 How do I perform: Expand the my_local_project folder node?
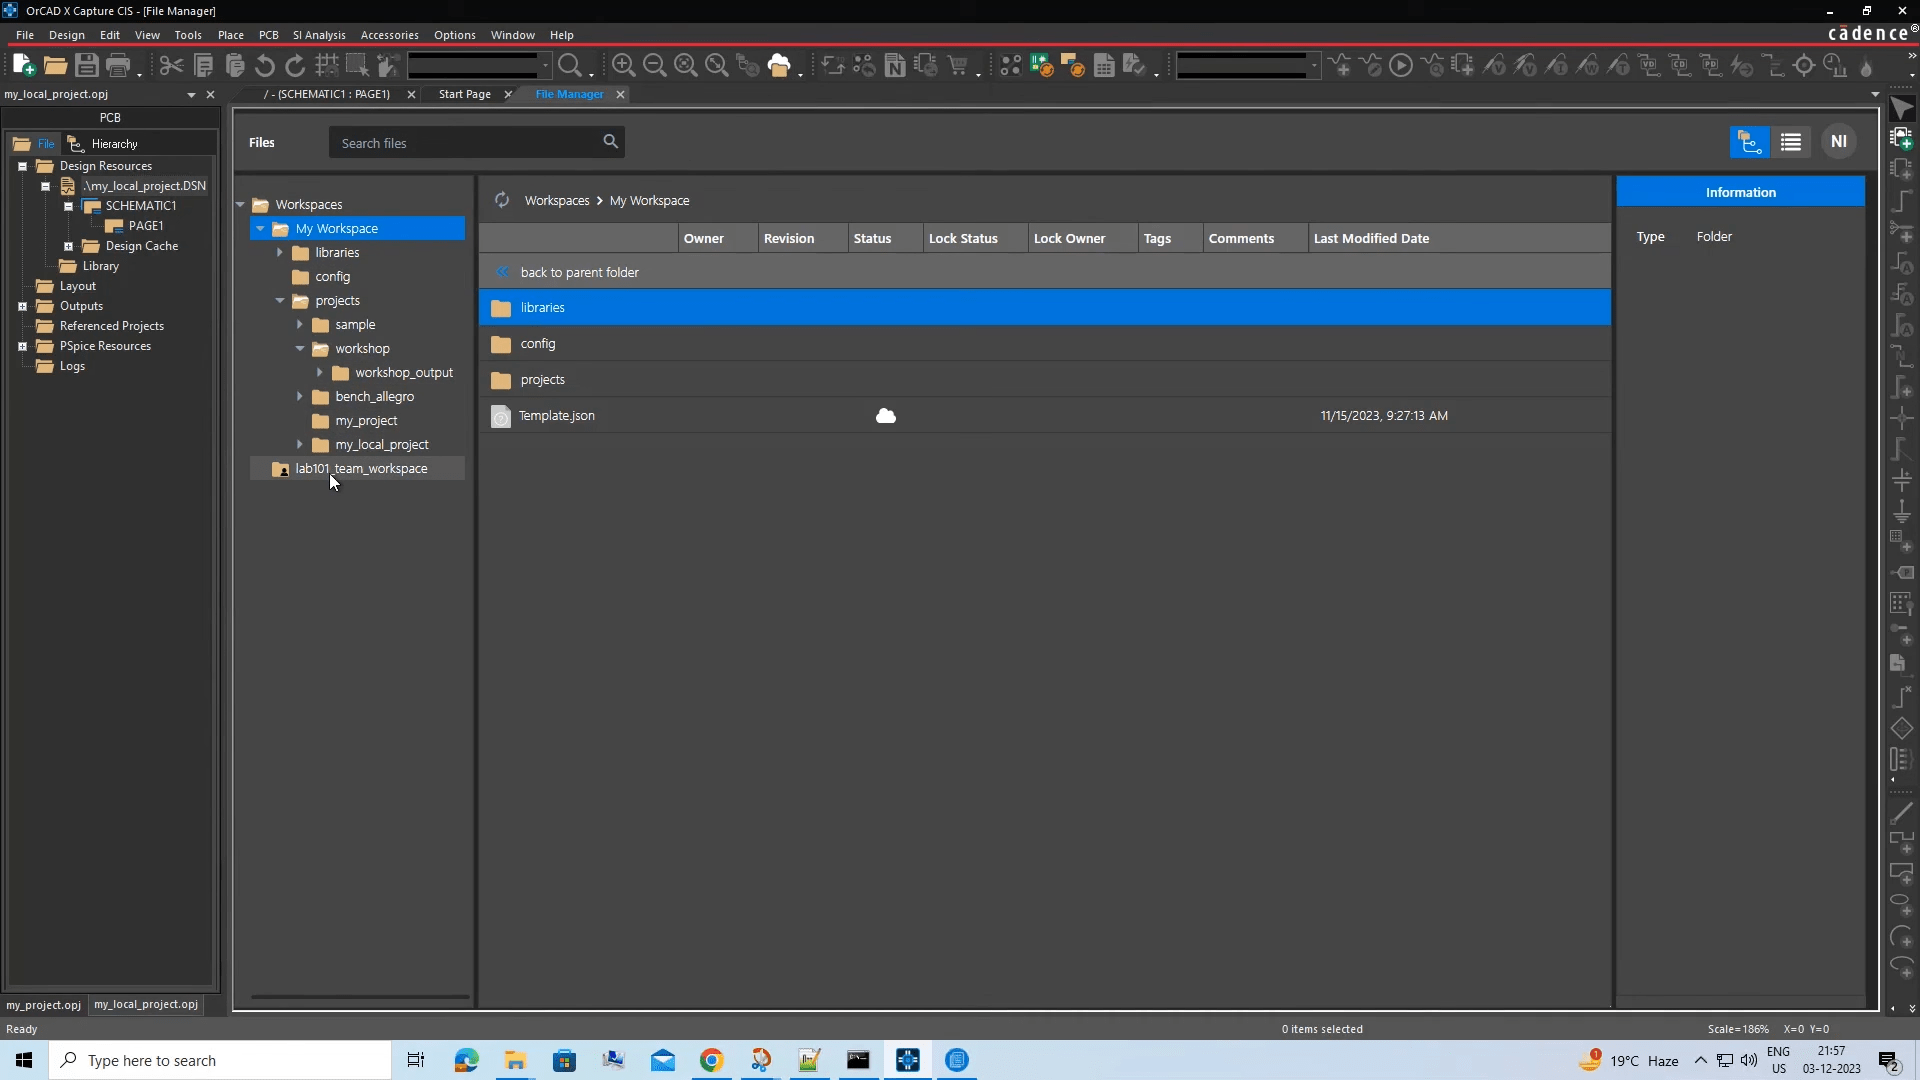click(300, 444)
